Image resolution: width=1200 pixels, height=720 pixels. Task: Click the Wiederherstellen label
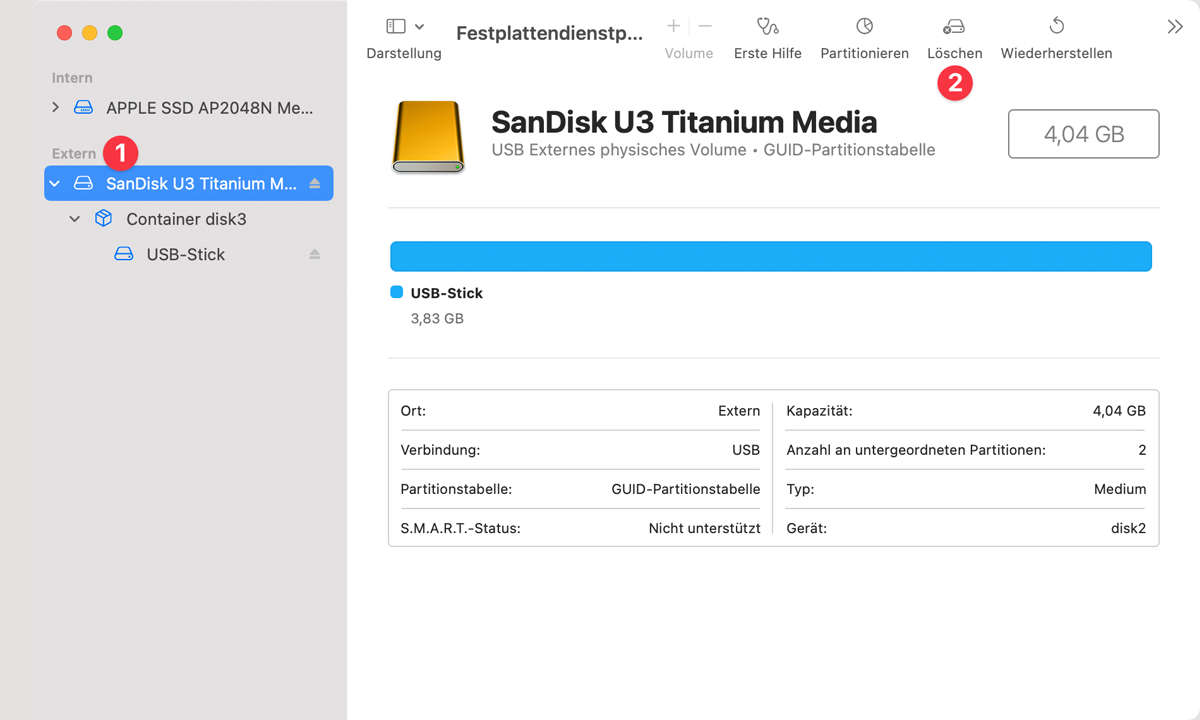(x=1056, y=53)
